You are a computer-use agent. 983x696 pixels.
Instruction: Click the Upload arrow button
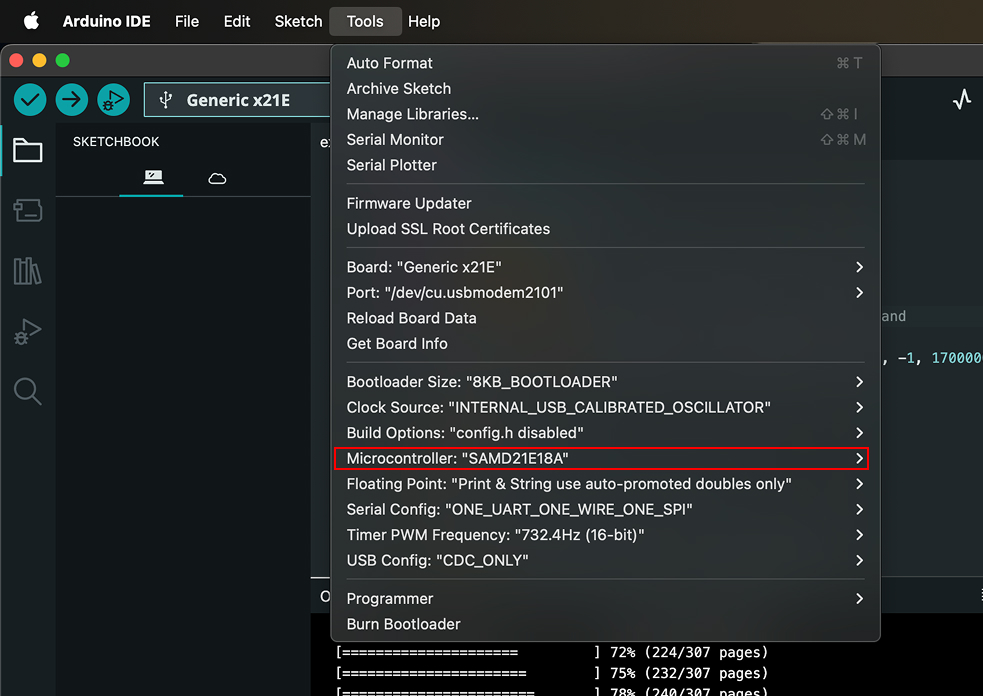click(72, 100)
